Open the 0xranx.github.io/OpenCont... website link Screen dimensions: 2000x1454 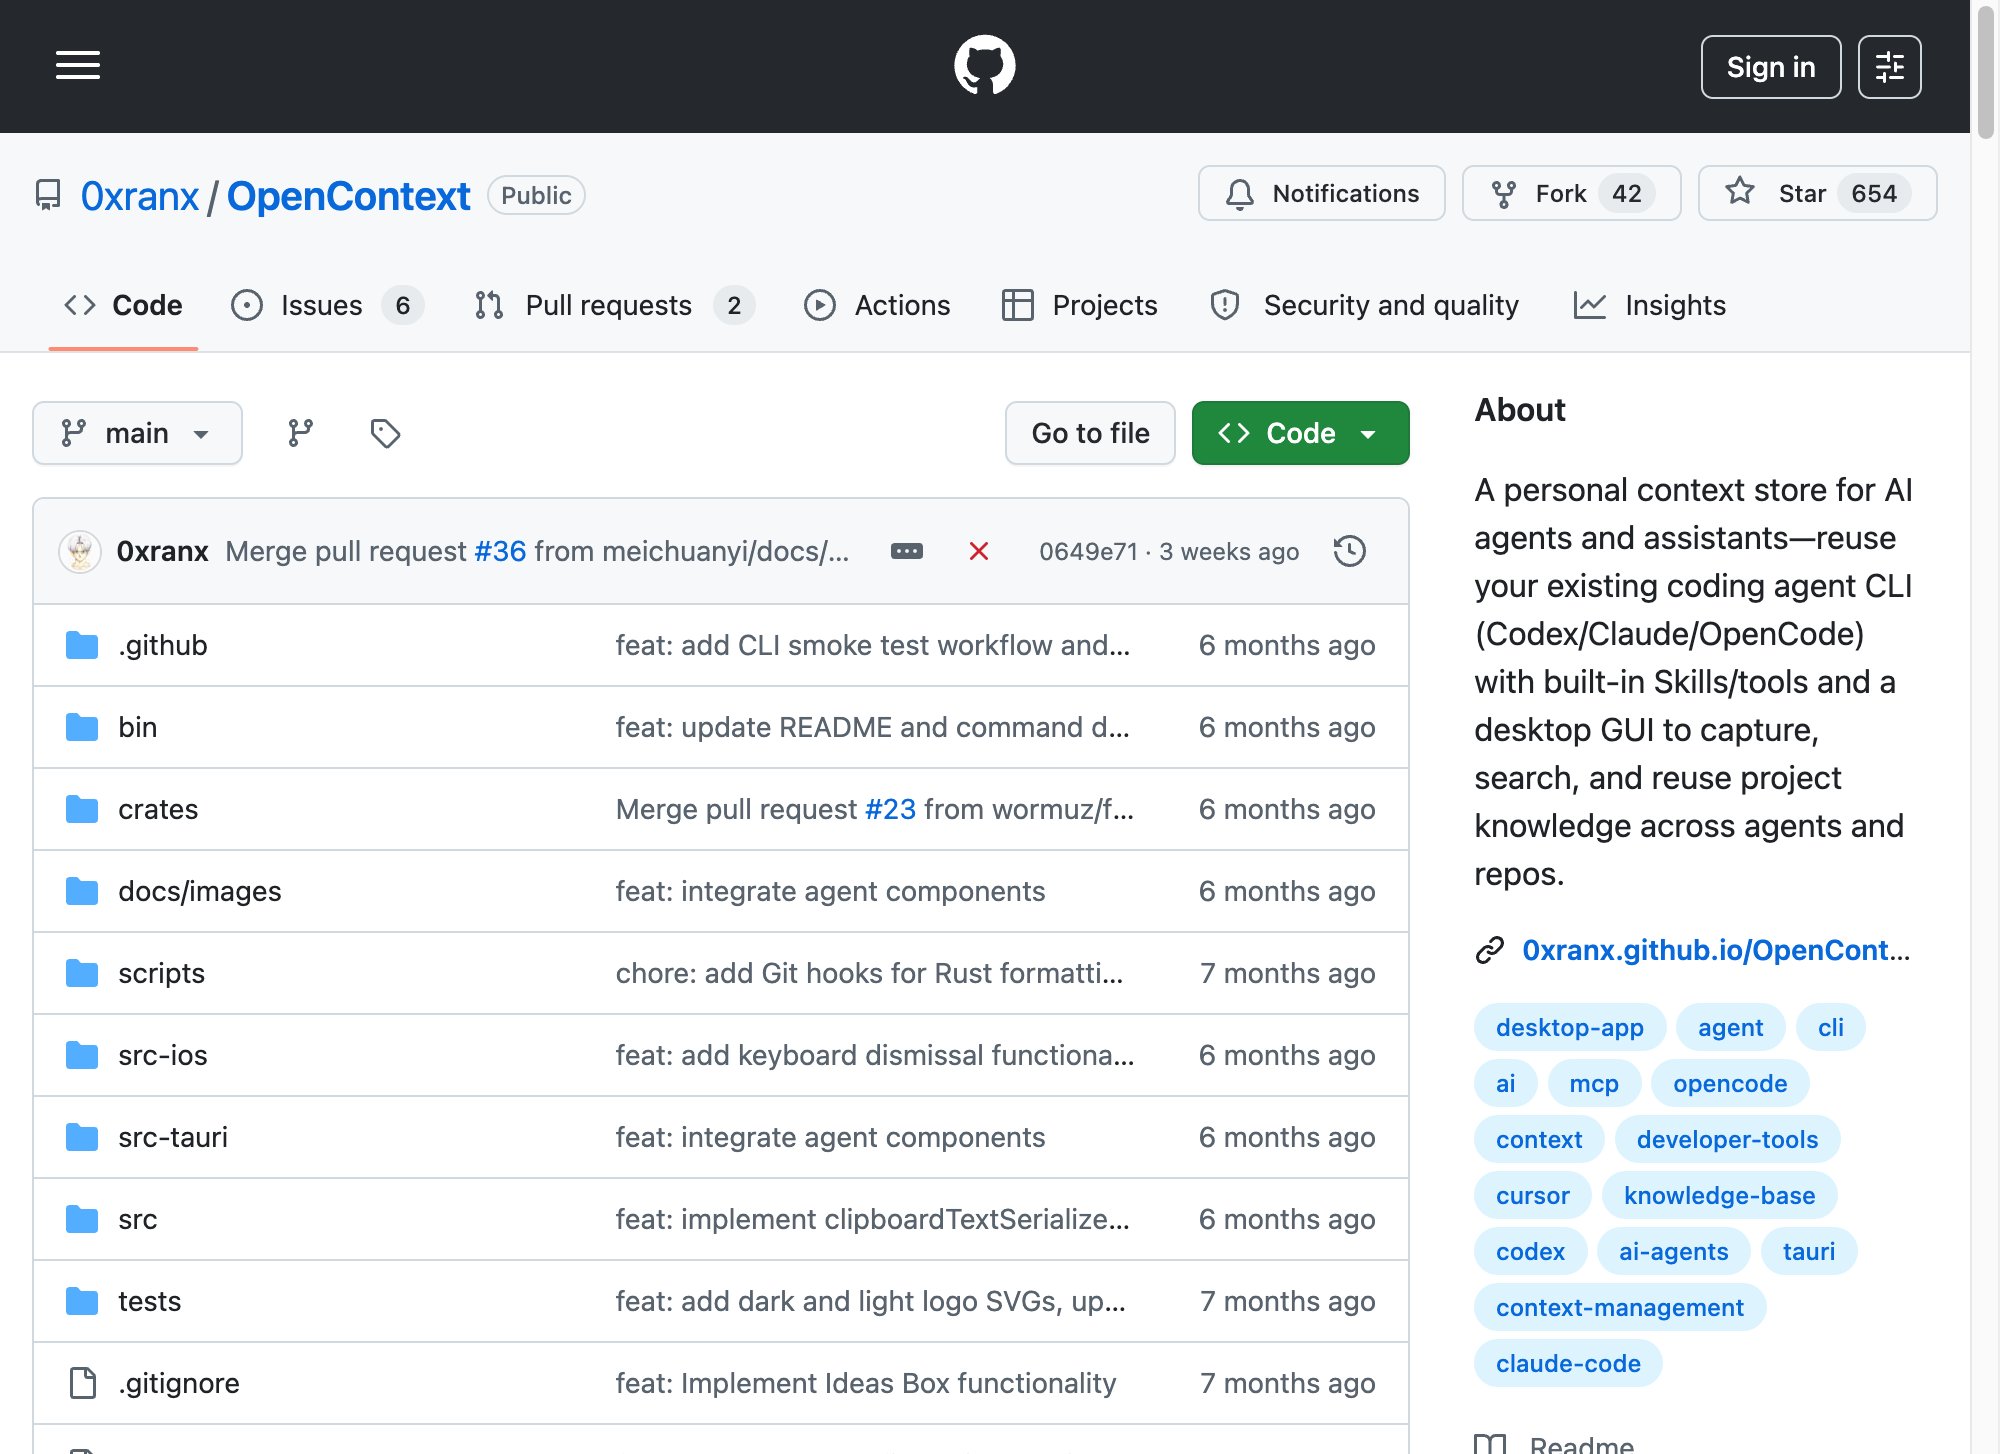pos(1716,950)
